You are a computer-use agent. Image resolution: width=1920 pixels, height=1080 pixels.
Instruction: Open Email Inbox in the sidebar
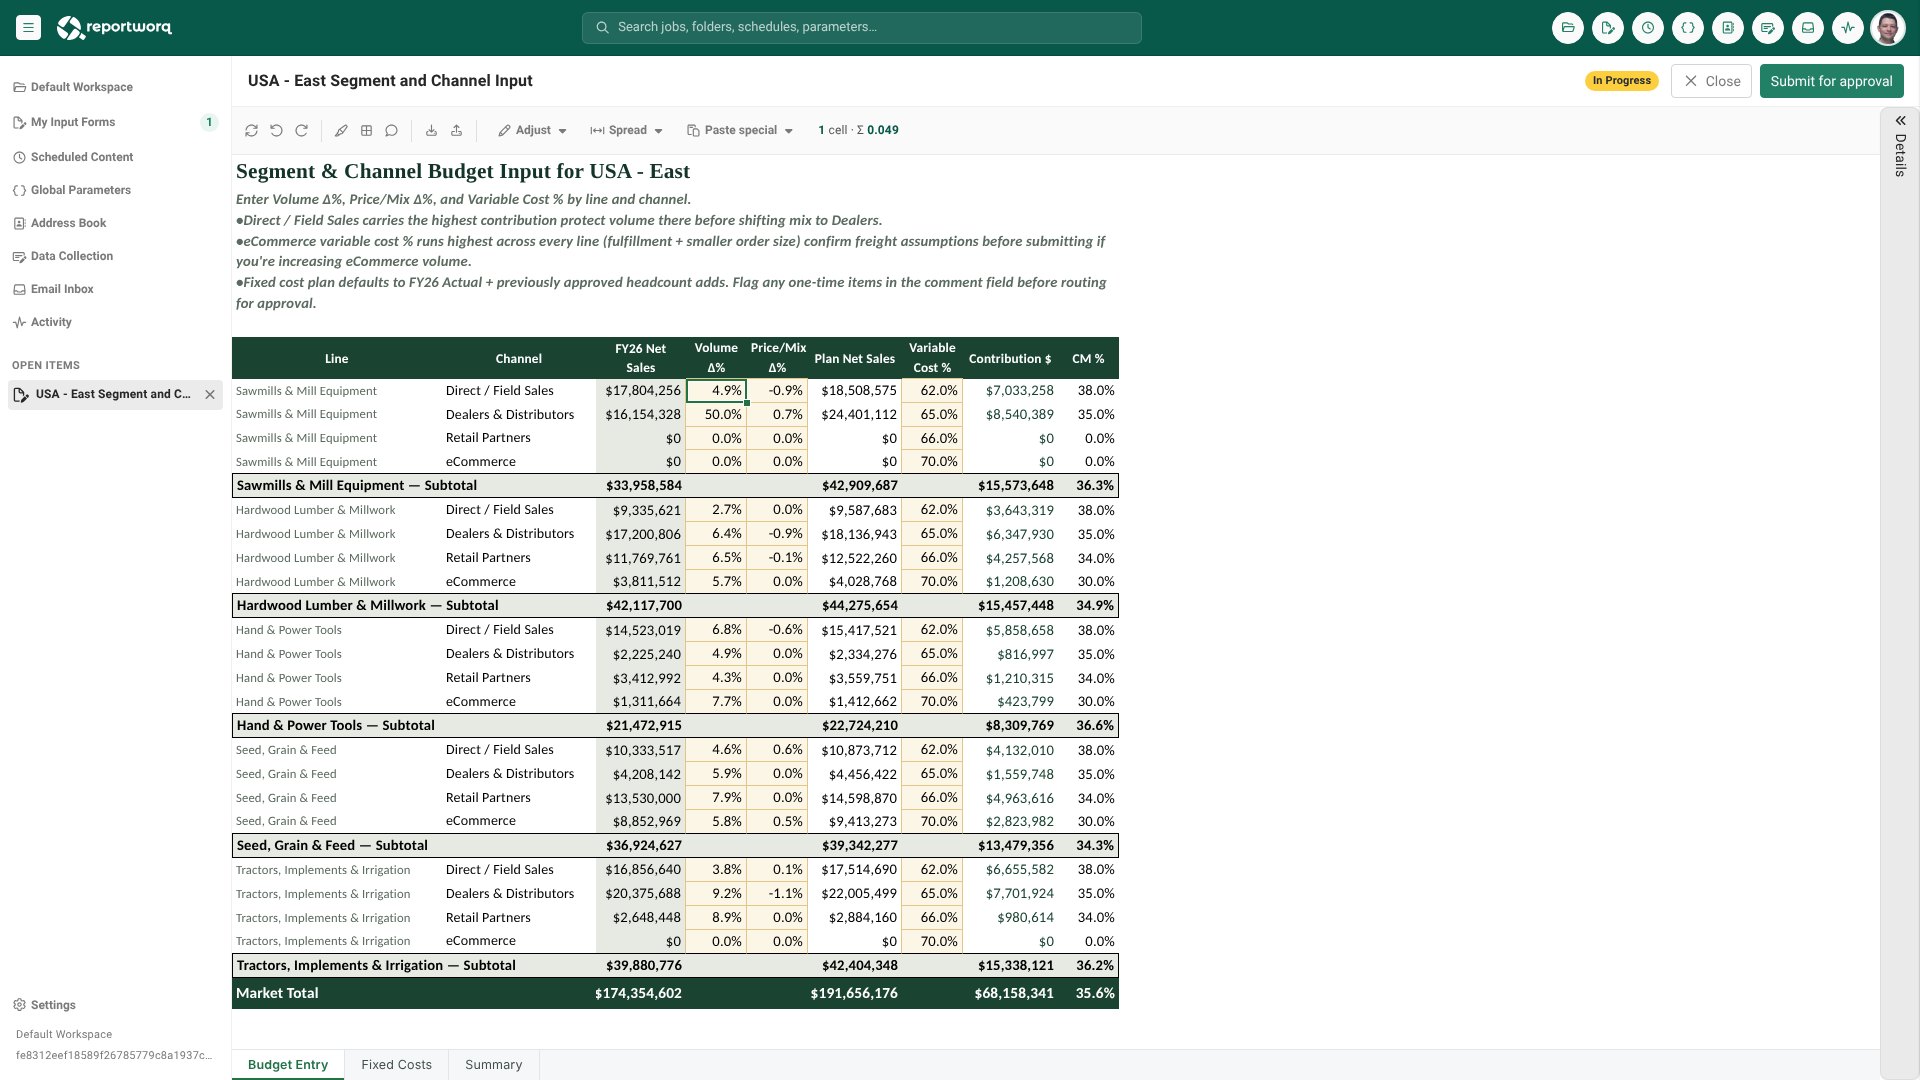coord(115,289)
